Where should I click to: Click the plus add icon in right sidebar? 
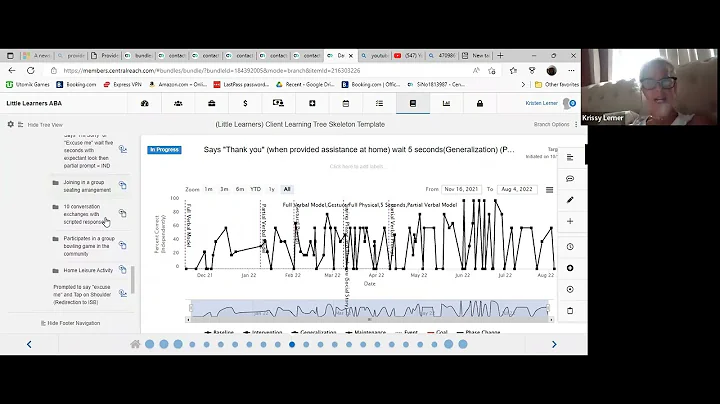click(570, 221)
